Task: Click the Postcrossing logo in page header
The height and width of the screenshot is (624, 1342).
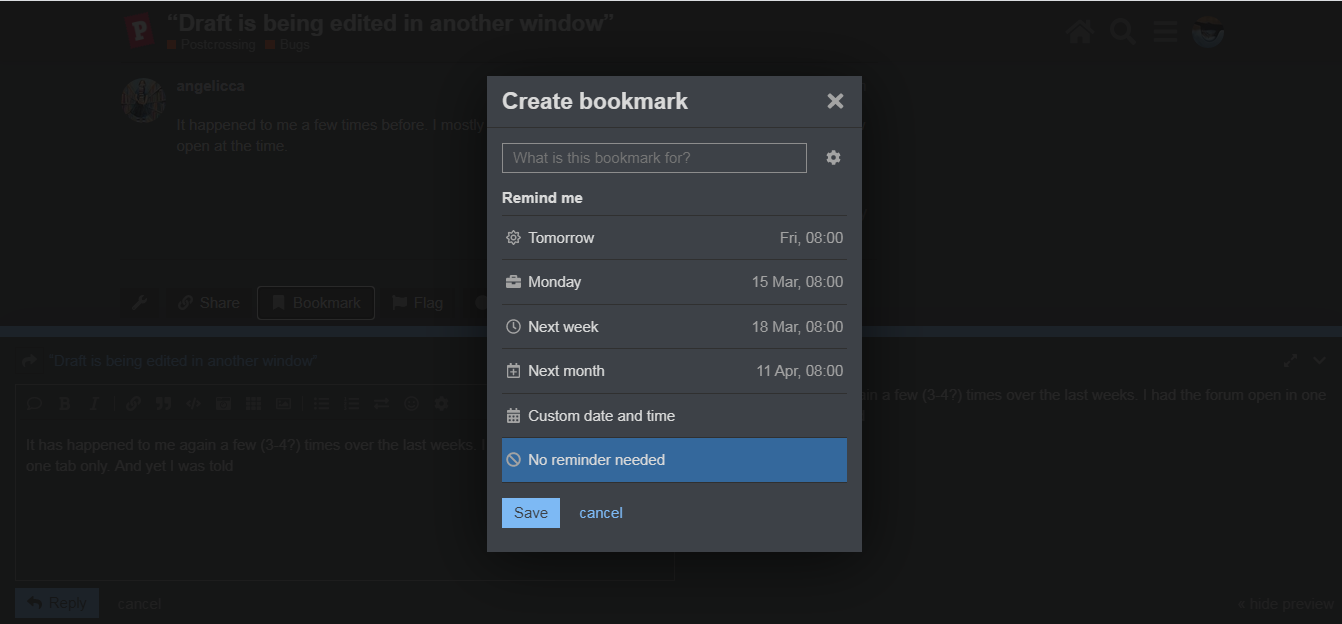Action: pyautogui.click(x=140, y=31)
